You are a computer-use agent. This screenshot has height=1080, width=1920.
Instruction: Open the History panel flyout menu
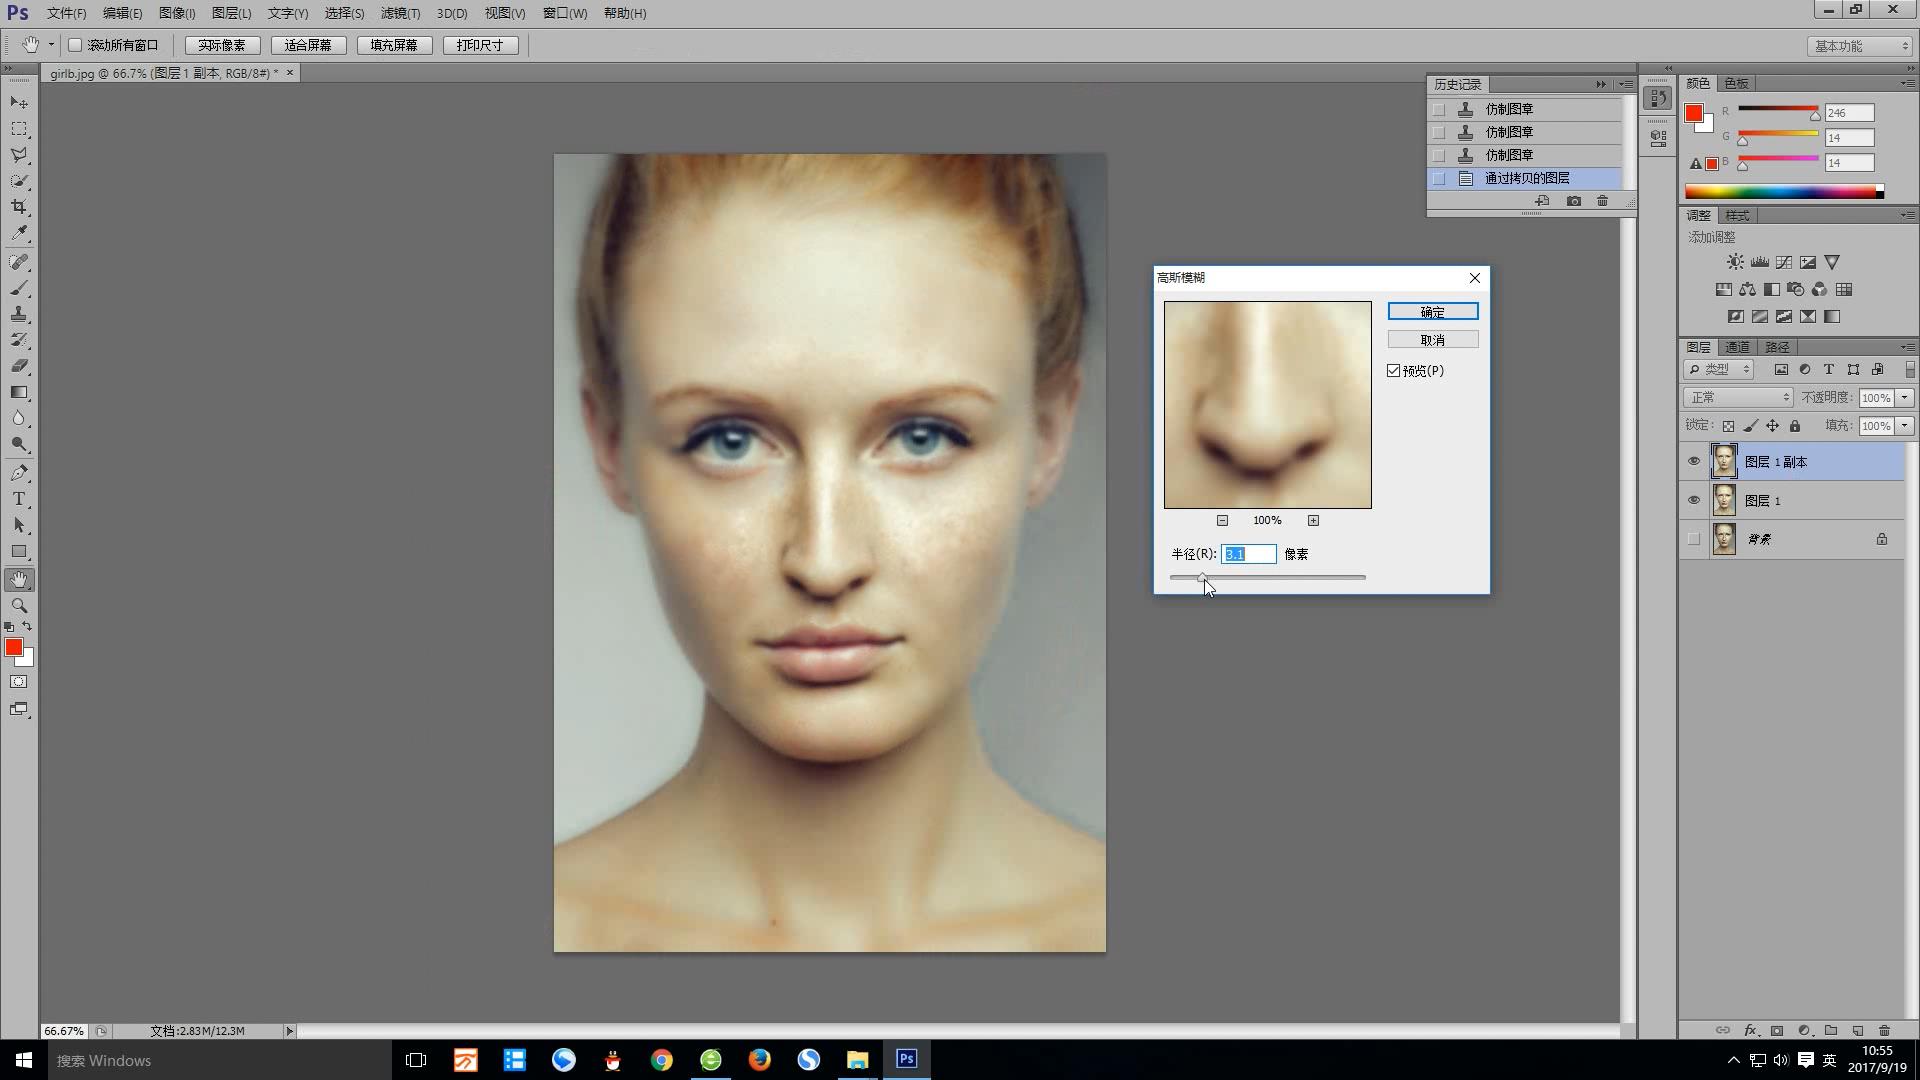point(1626,84)
